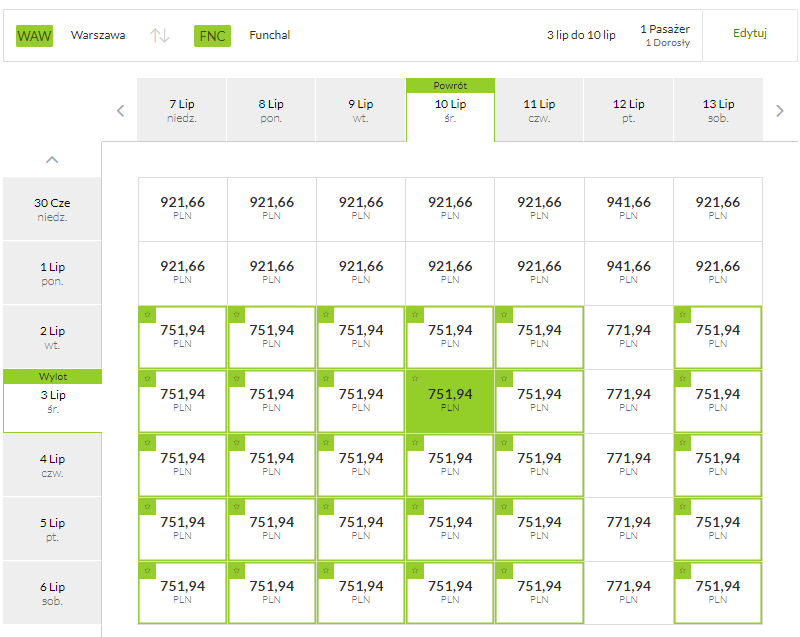Select return date tab 13 Lip sob.
Viewport: 800px width, 637px height.
(x=718, y=110)
